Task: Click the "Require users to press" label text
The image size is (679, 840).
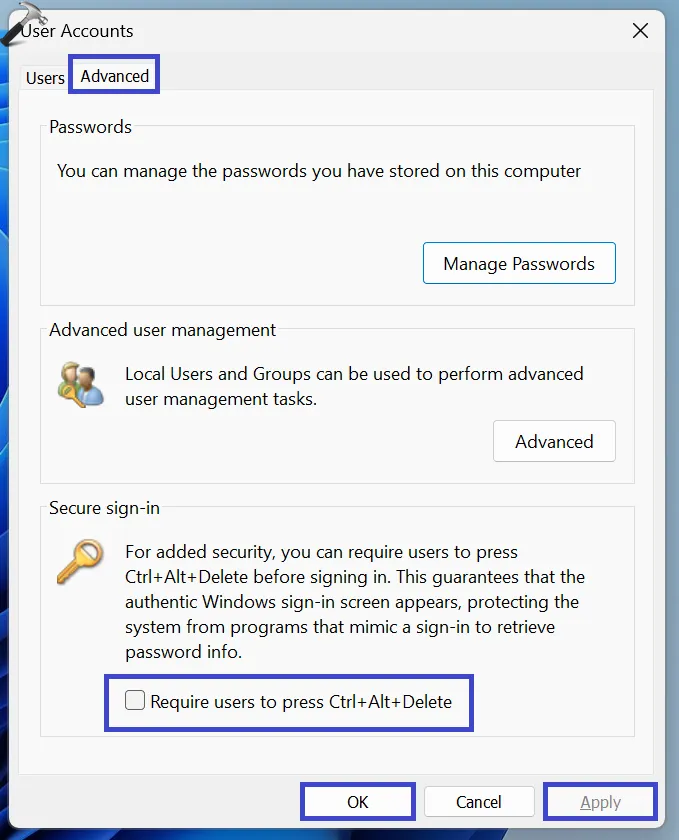Action: point(300,702)
